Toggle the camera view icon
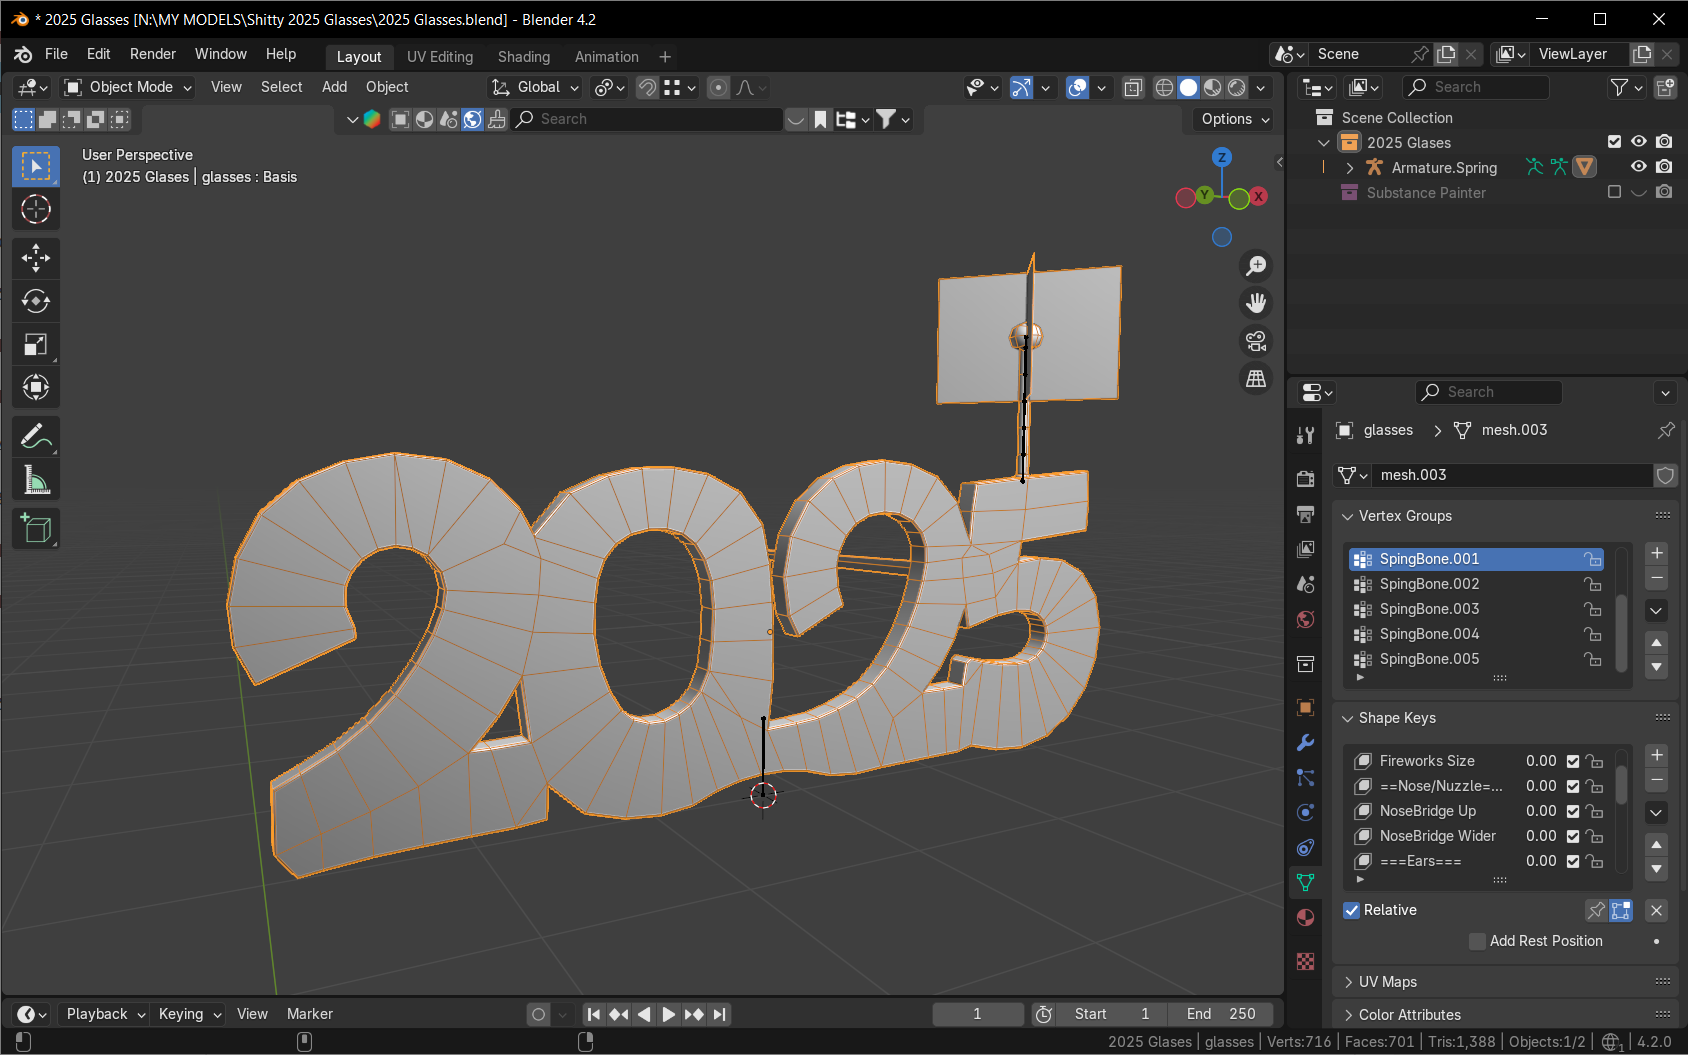 1256,341
